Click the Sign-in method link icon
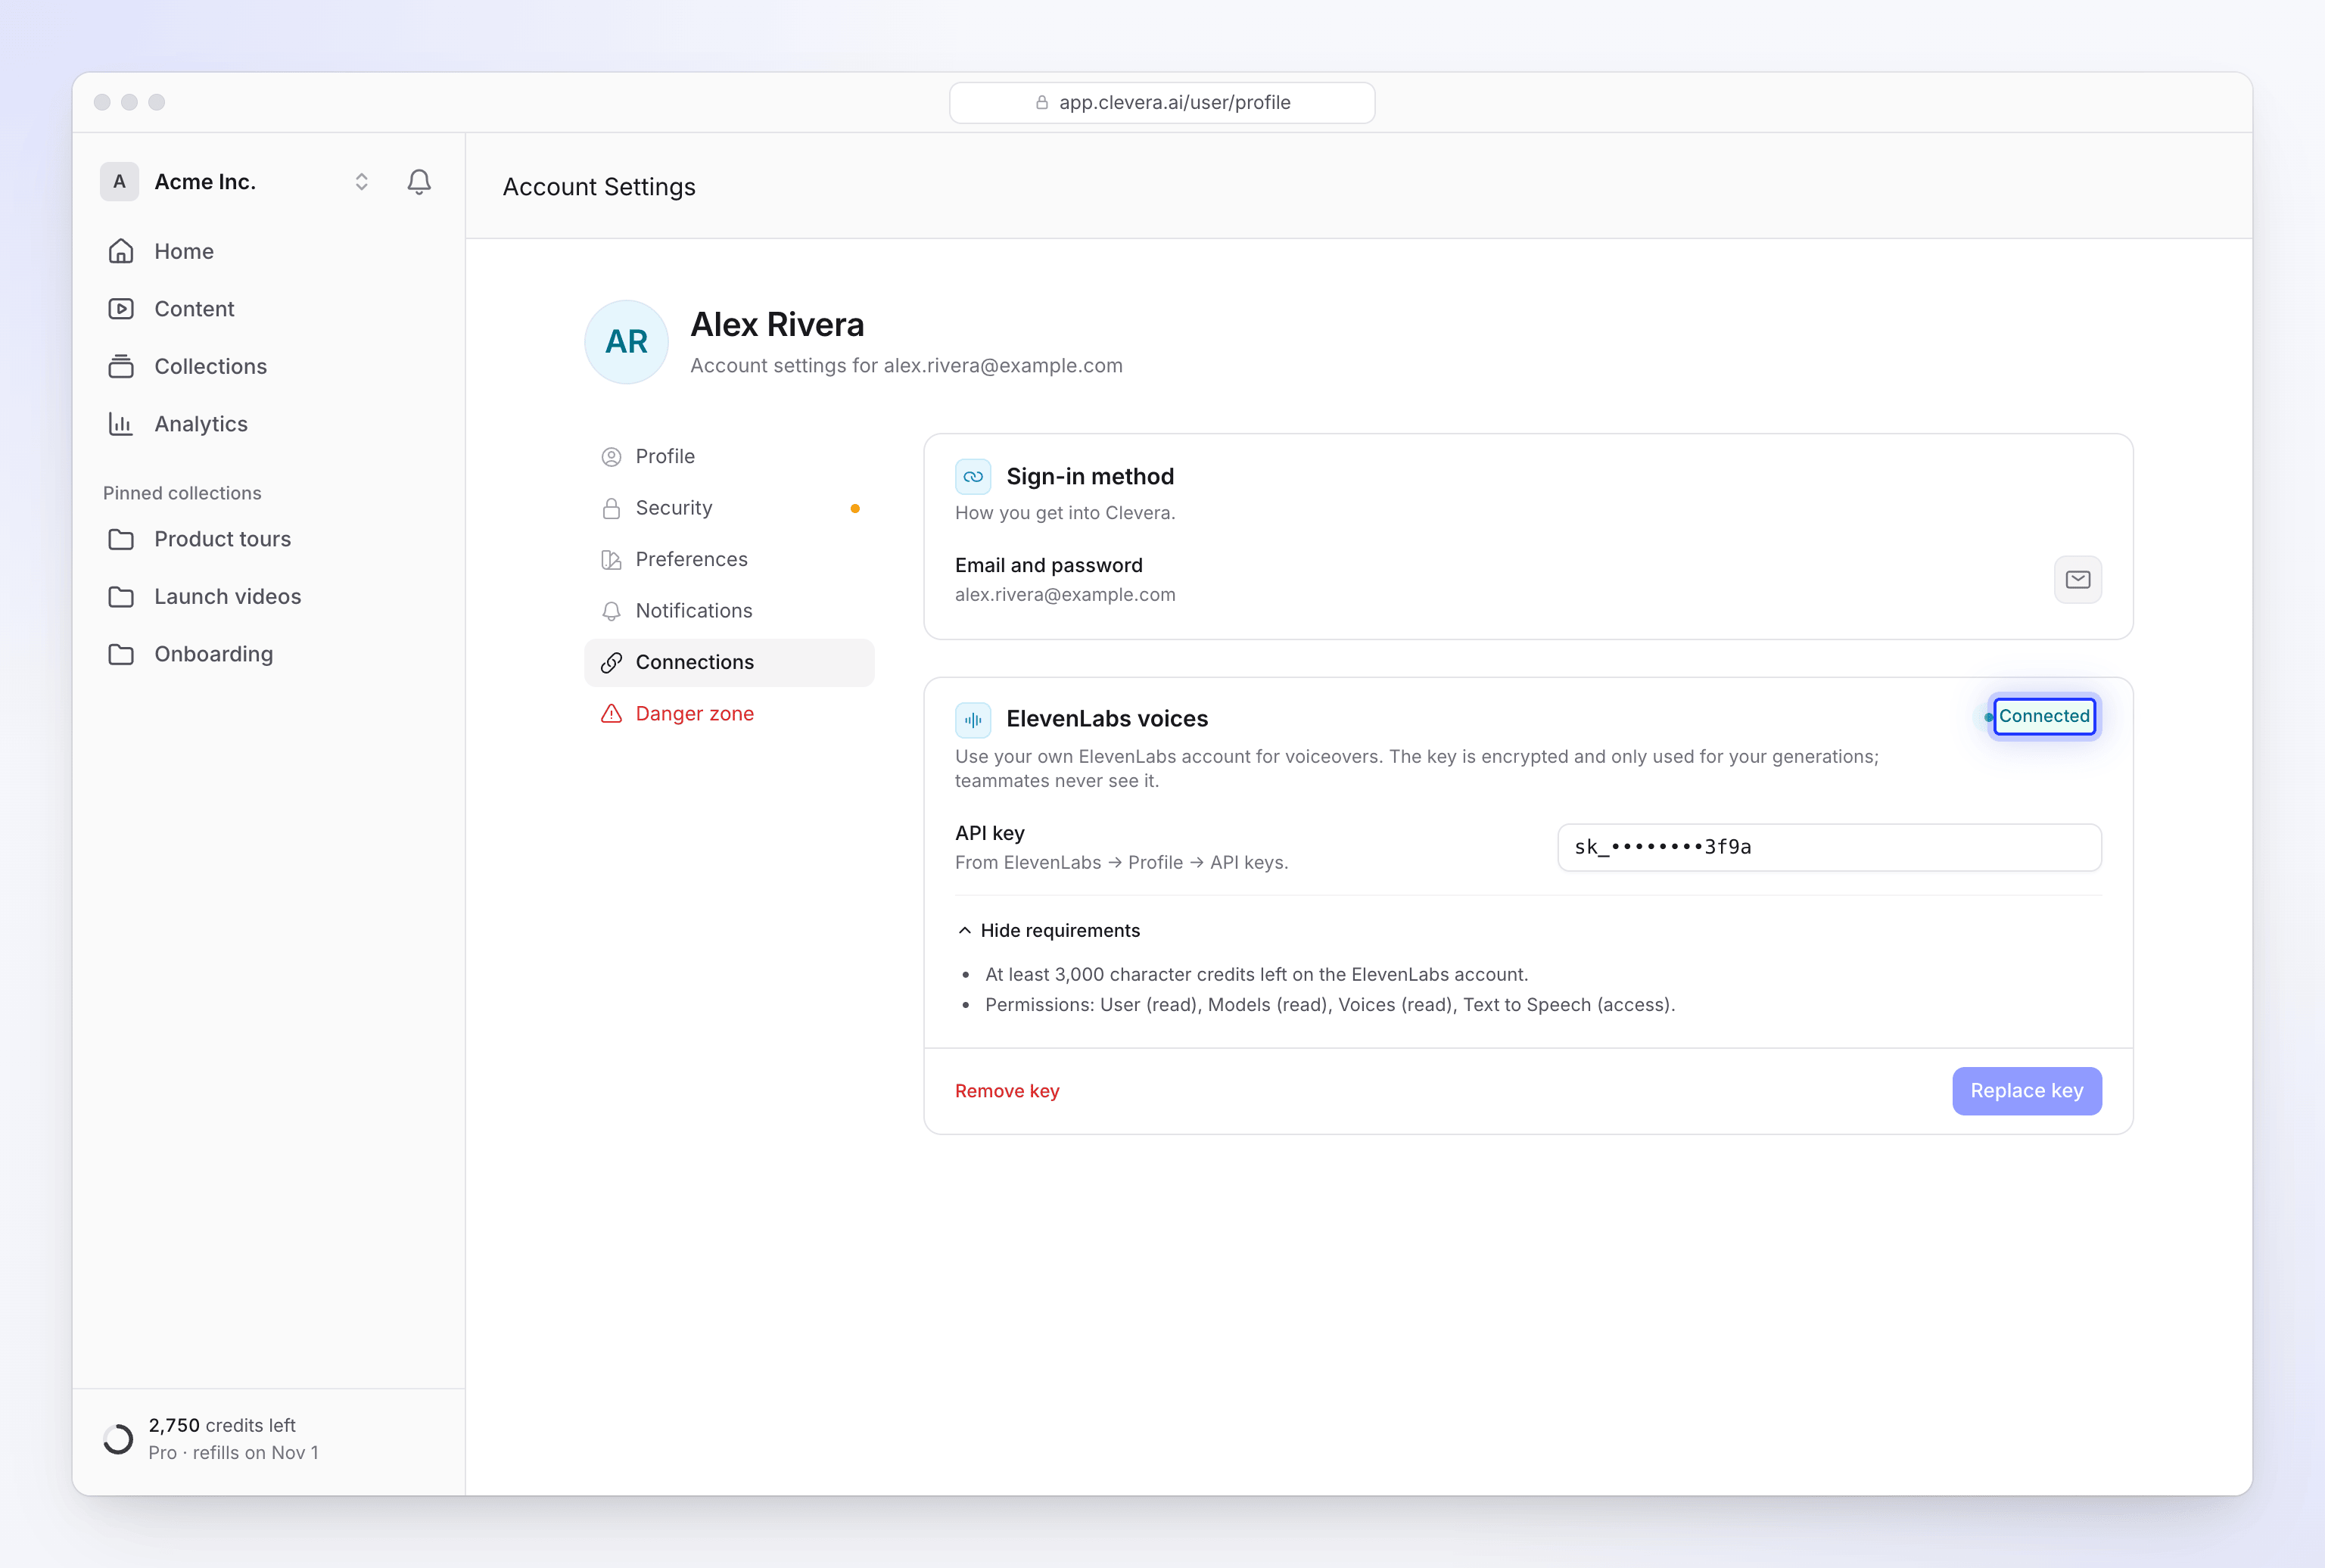This screenshot has width=2325, height=1568. pos(973,477)
